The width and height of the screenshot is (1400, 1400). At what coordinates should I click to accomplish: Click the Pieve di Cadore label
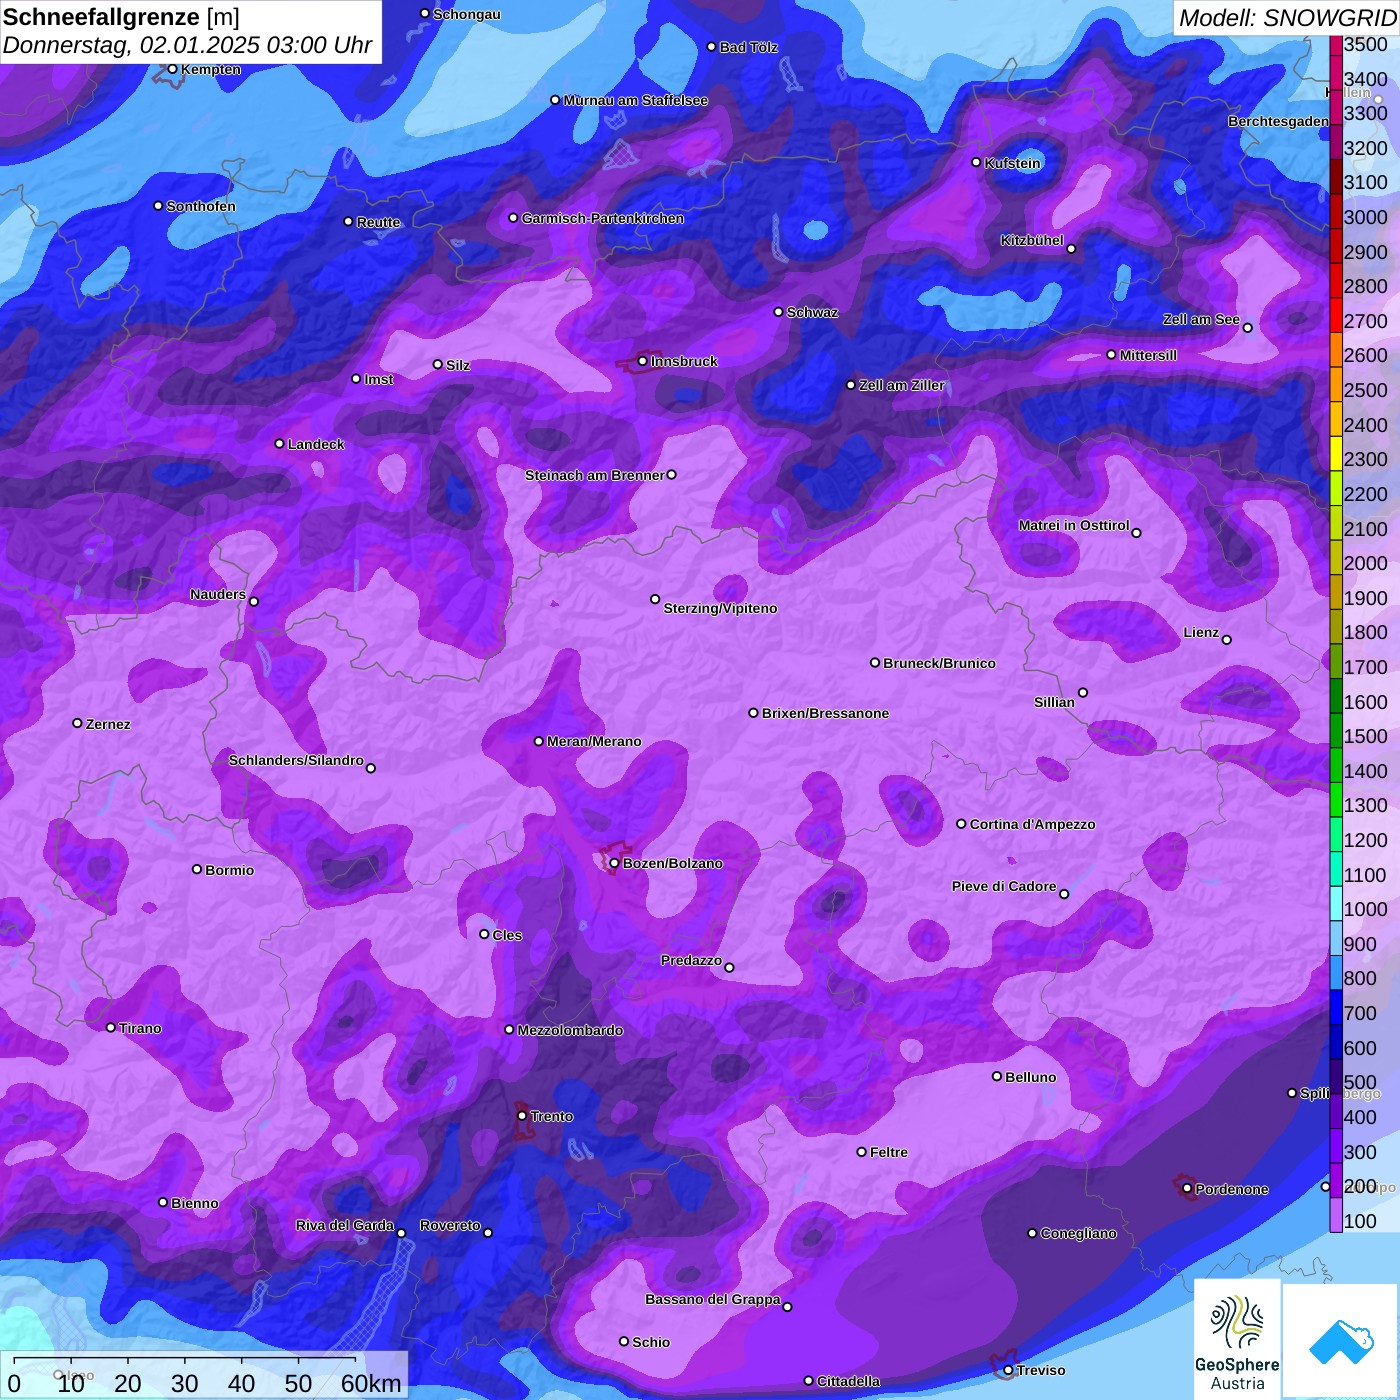pyautogui.click(x=1004, y=886)
